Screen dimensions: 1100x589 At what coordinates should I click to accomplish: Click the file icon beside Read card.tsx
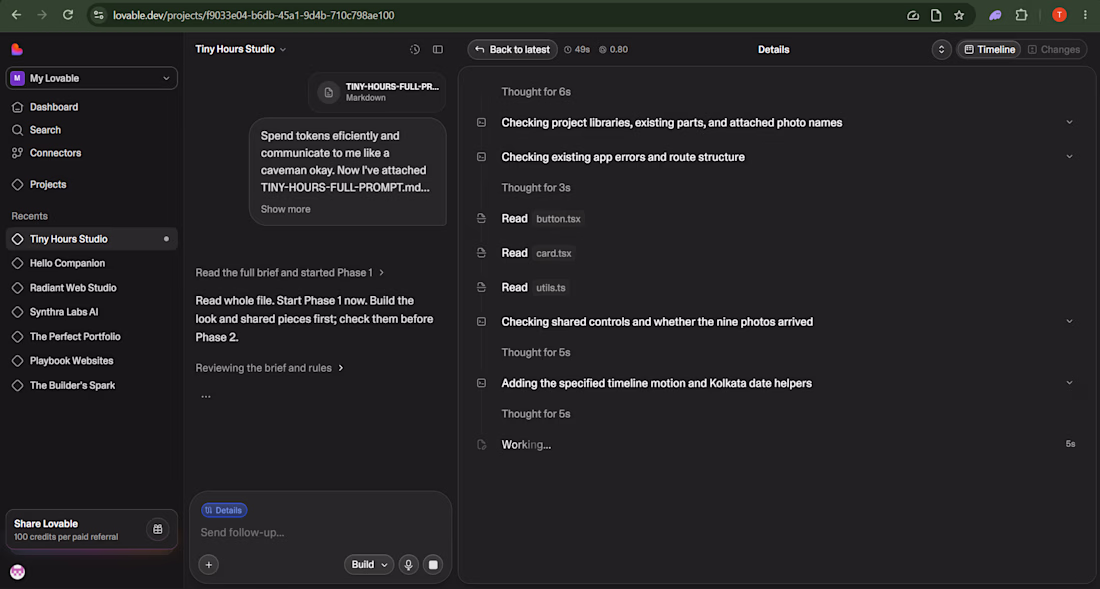[x=481, y=253]
